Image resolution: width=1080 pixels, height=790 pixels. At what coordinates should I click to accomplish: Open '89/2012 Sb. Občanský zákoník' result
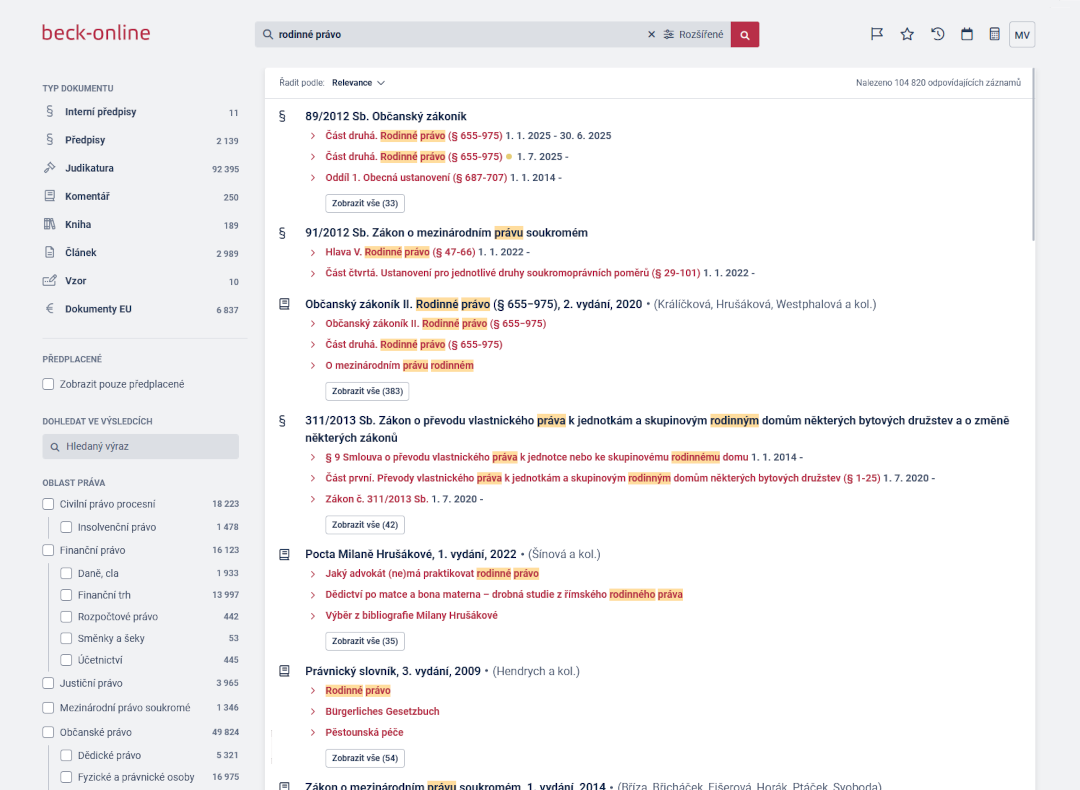coord(386,116)
